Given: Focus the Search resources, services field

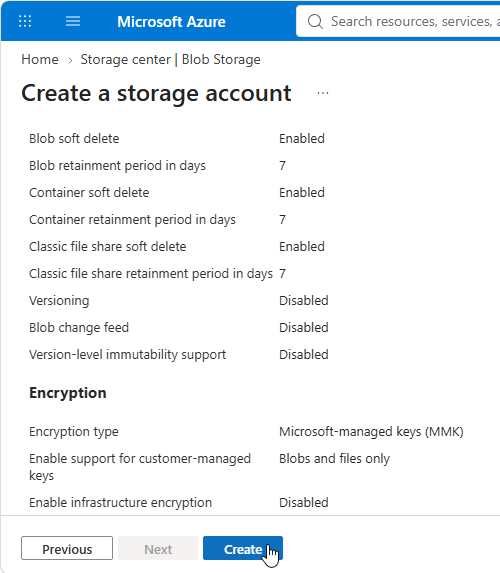Looking at the screenshot, I should (x=398, y=21).
